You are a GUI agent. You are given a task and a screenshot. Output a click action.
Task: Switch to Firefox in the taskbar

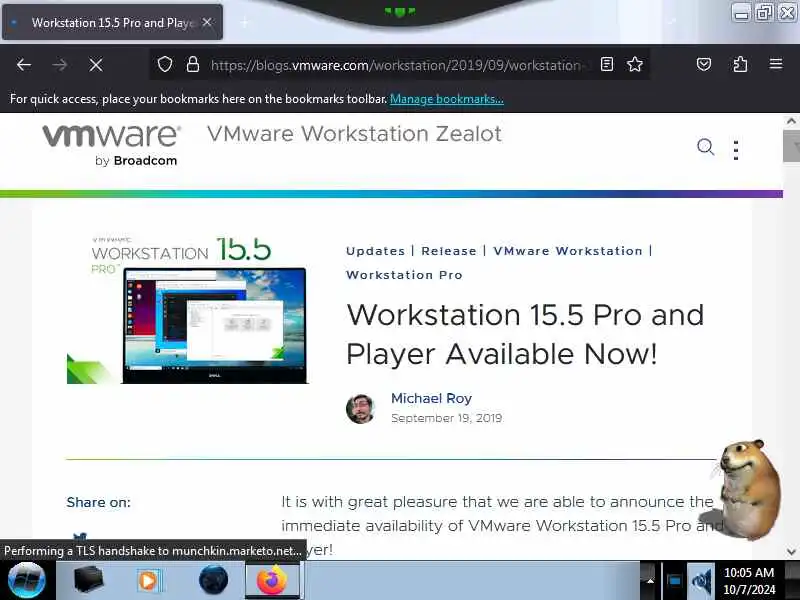(x=272, y=580)
